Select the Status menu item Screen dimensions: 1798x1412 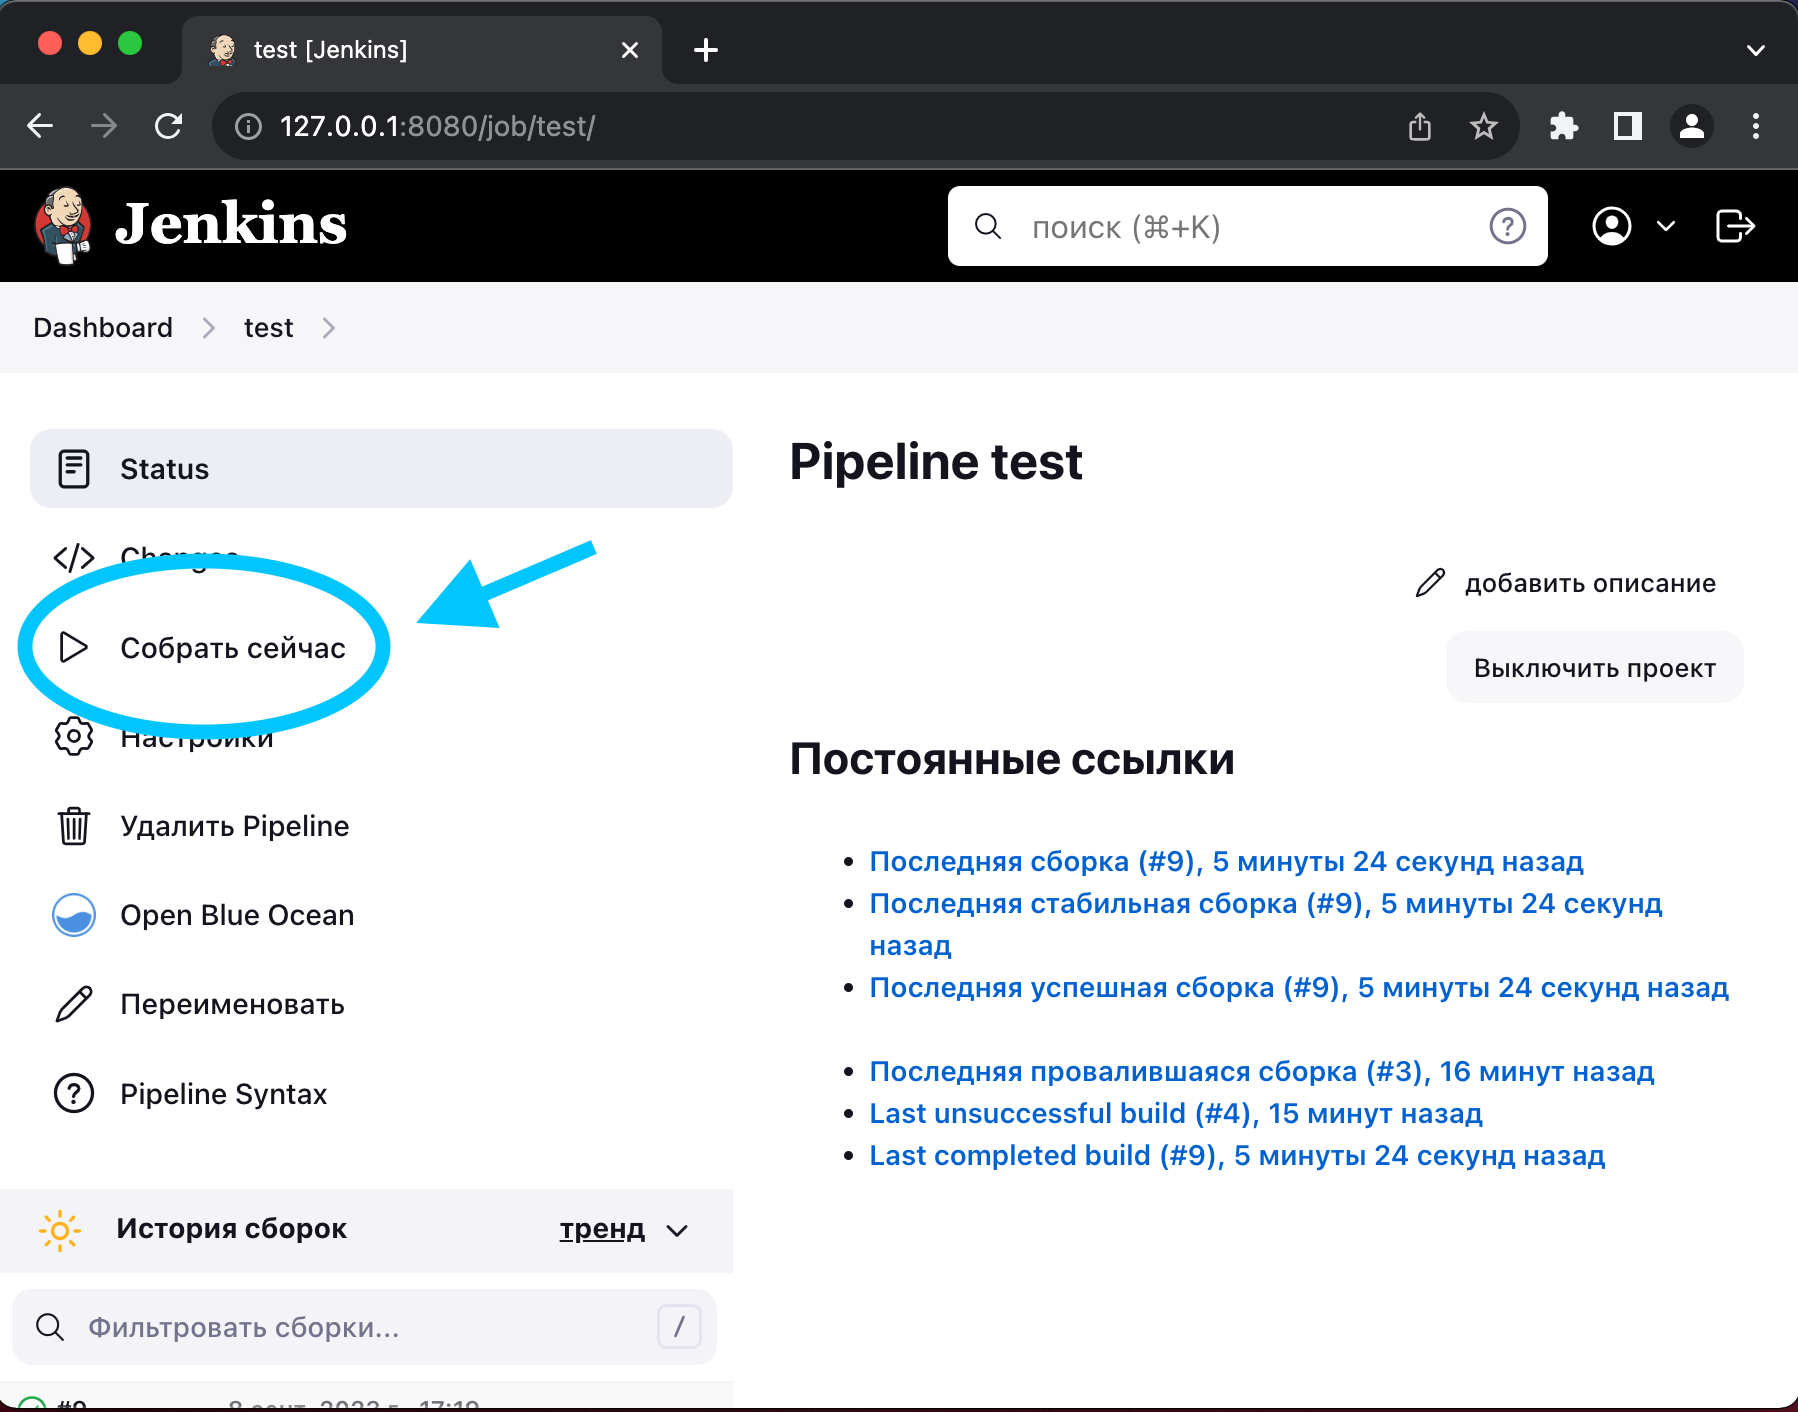tap(381, 469)
